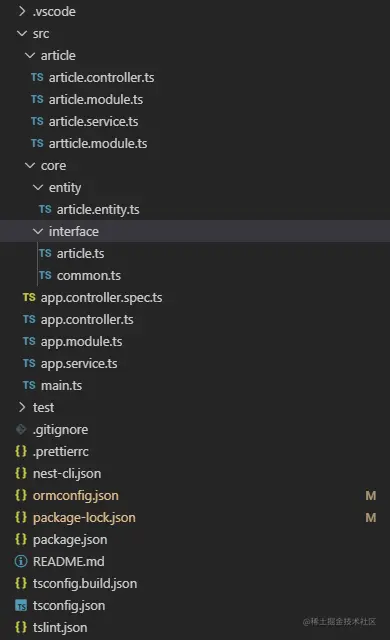390x640 pixels.
Task: Collapse the src folder chevron
Action: [22, 33]
